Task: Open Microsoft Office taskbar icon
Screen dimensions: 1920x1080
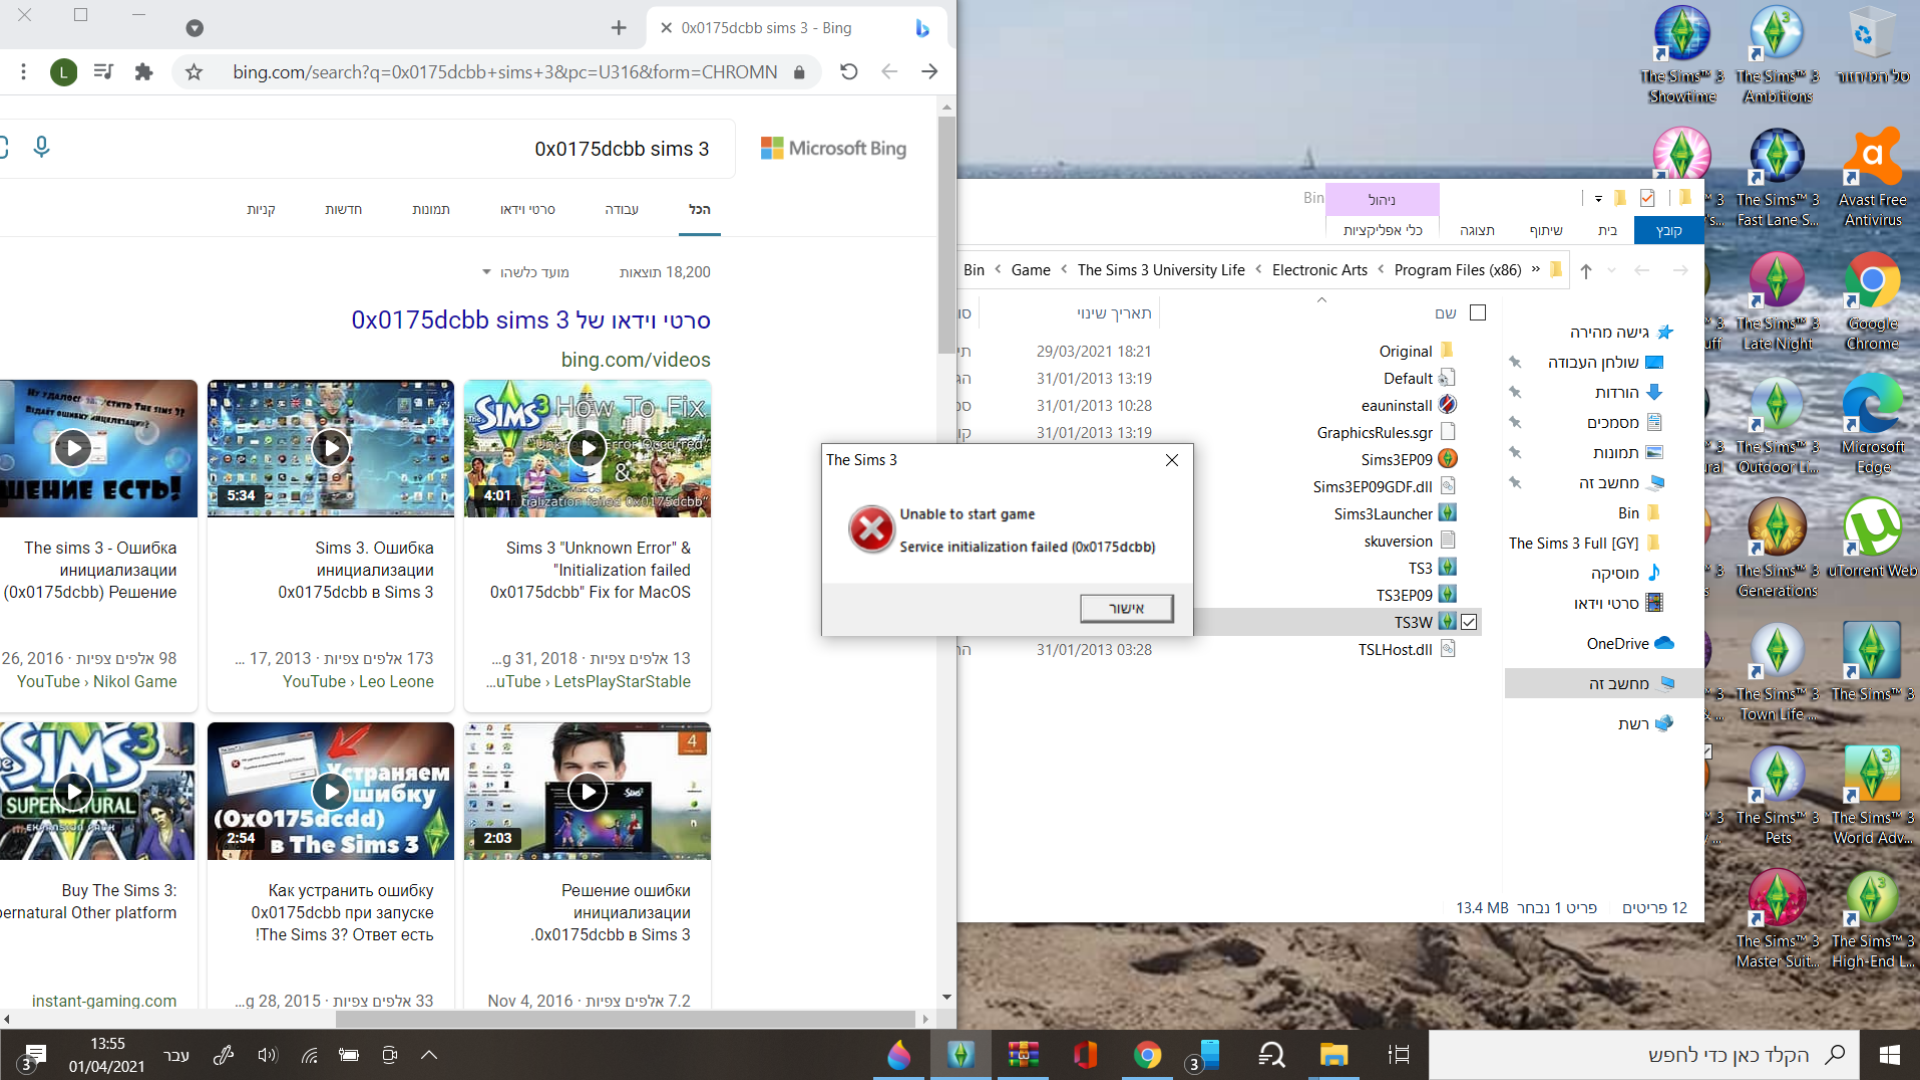Action: pos(1085,1054)
